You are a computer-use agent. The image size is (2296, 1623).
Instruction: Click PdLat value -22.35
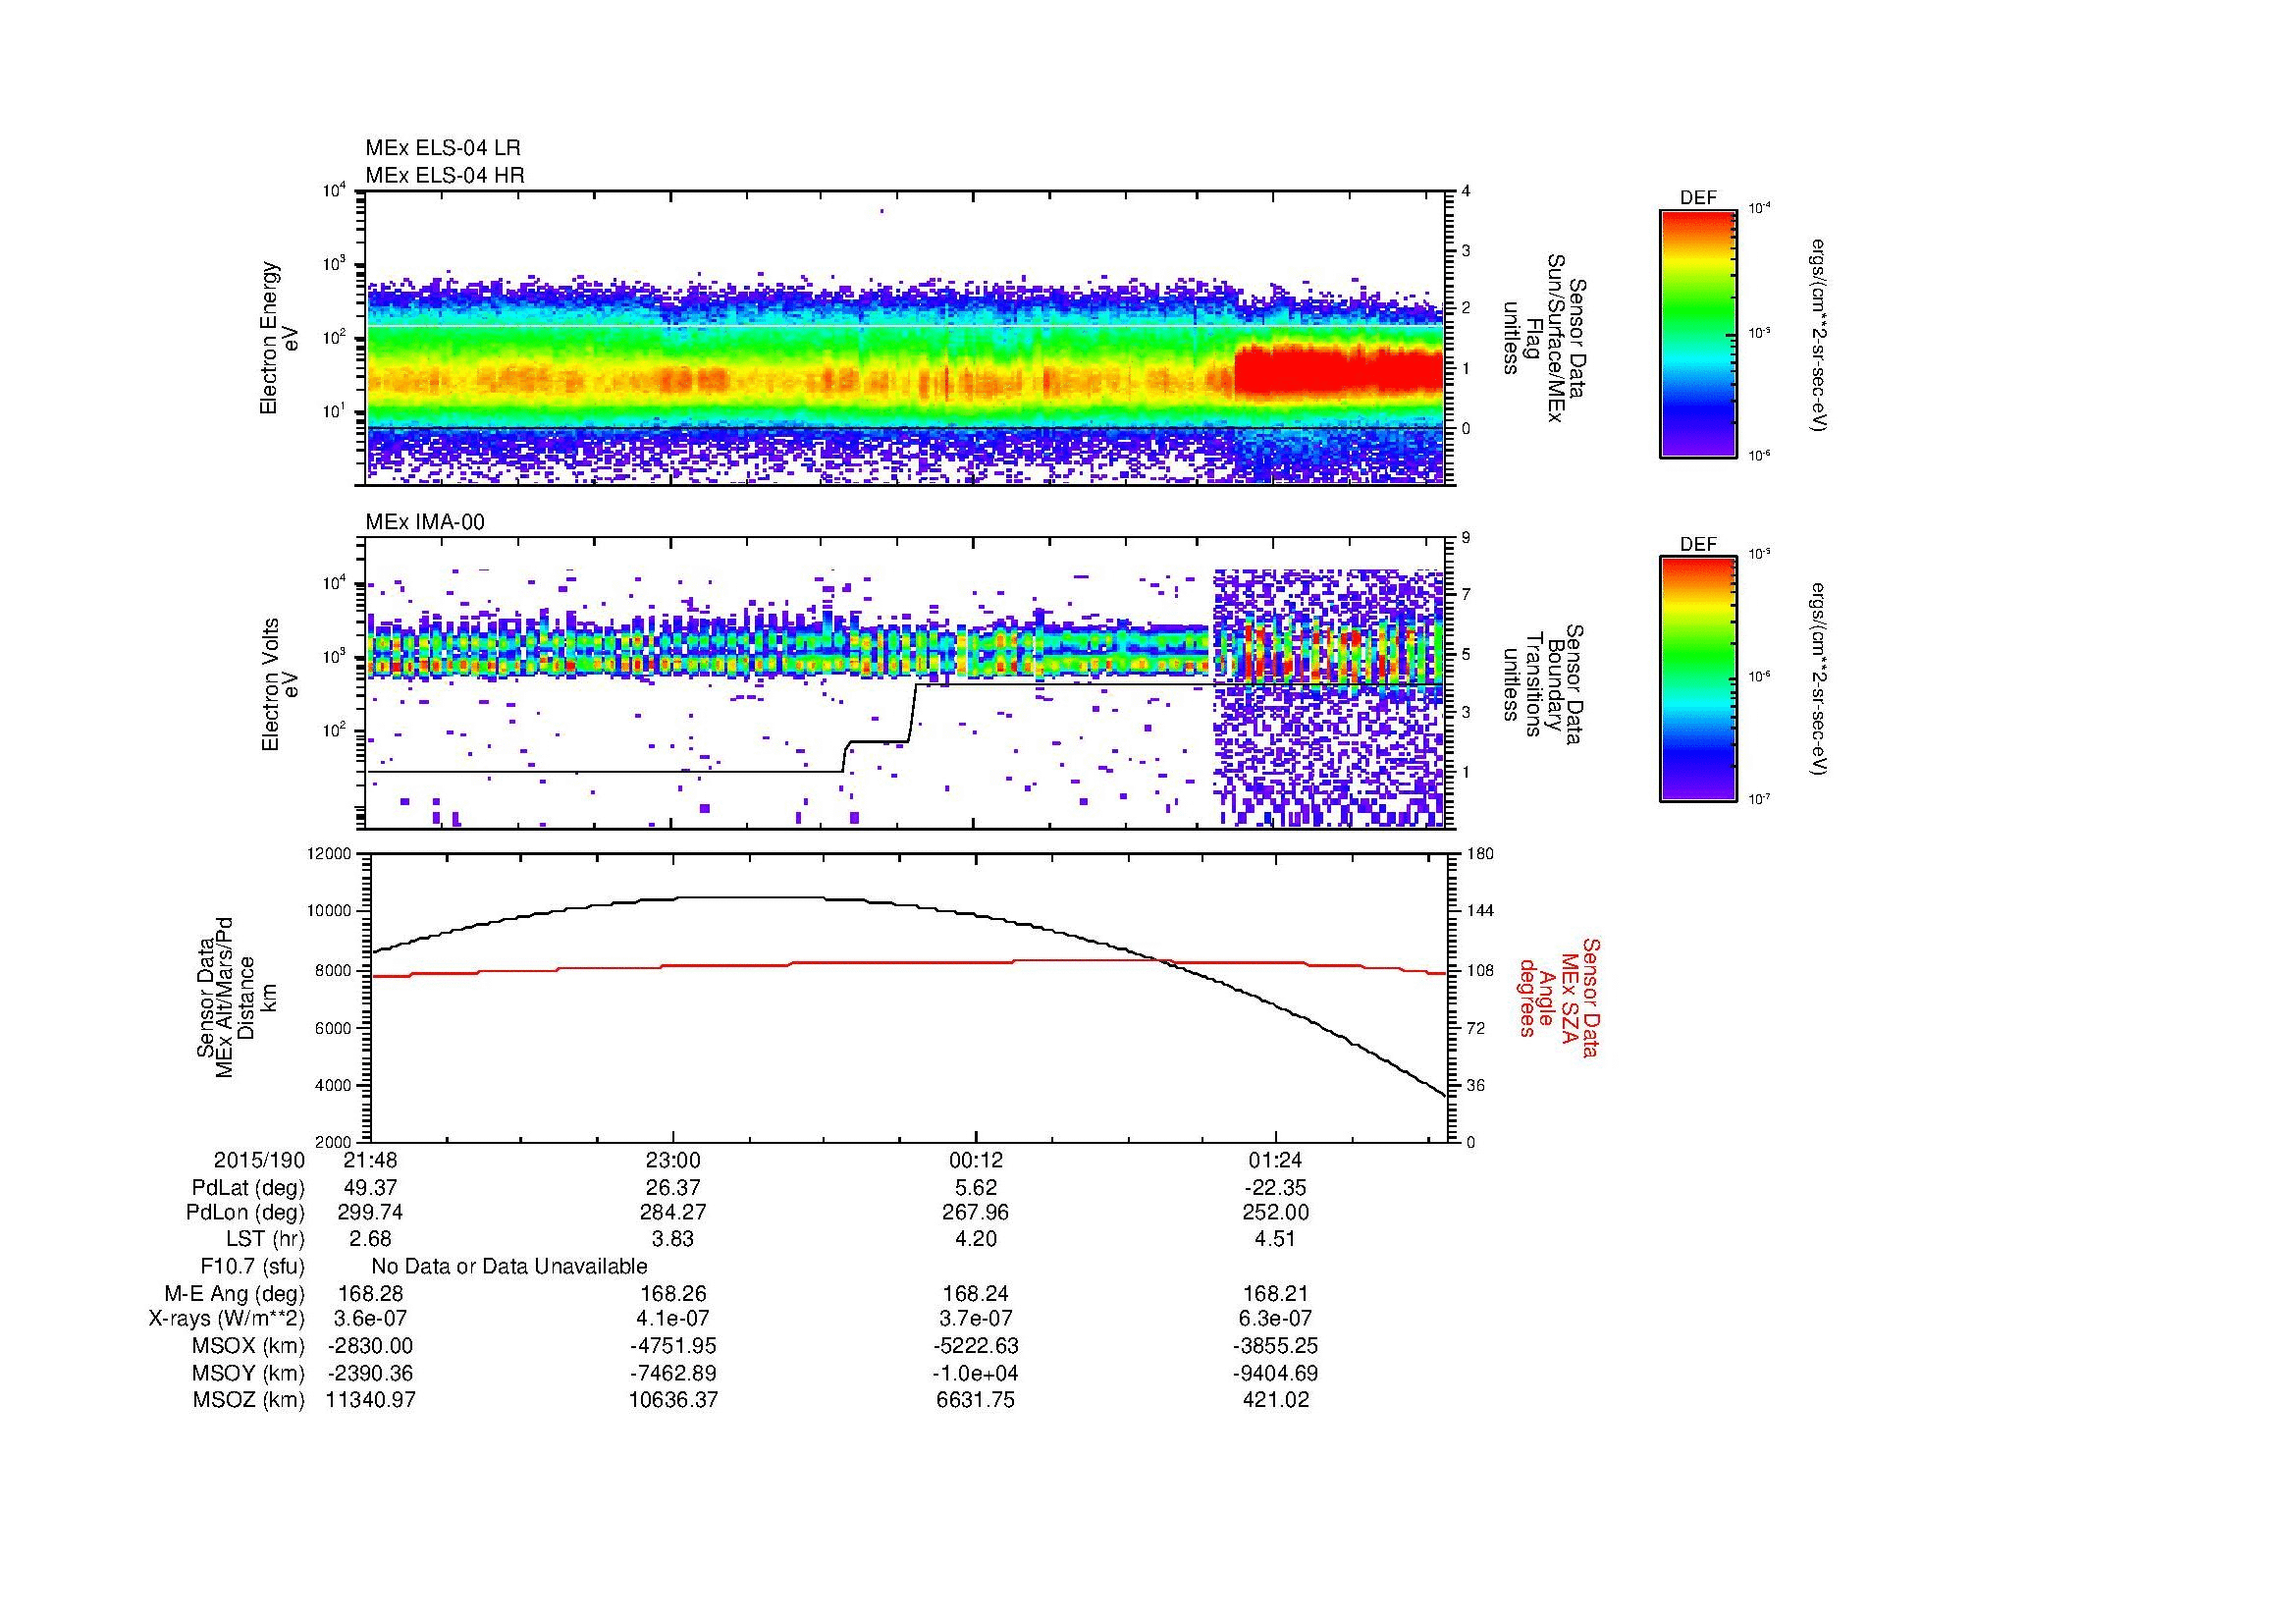coord(1277,1188)
